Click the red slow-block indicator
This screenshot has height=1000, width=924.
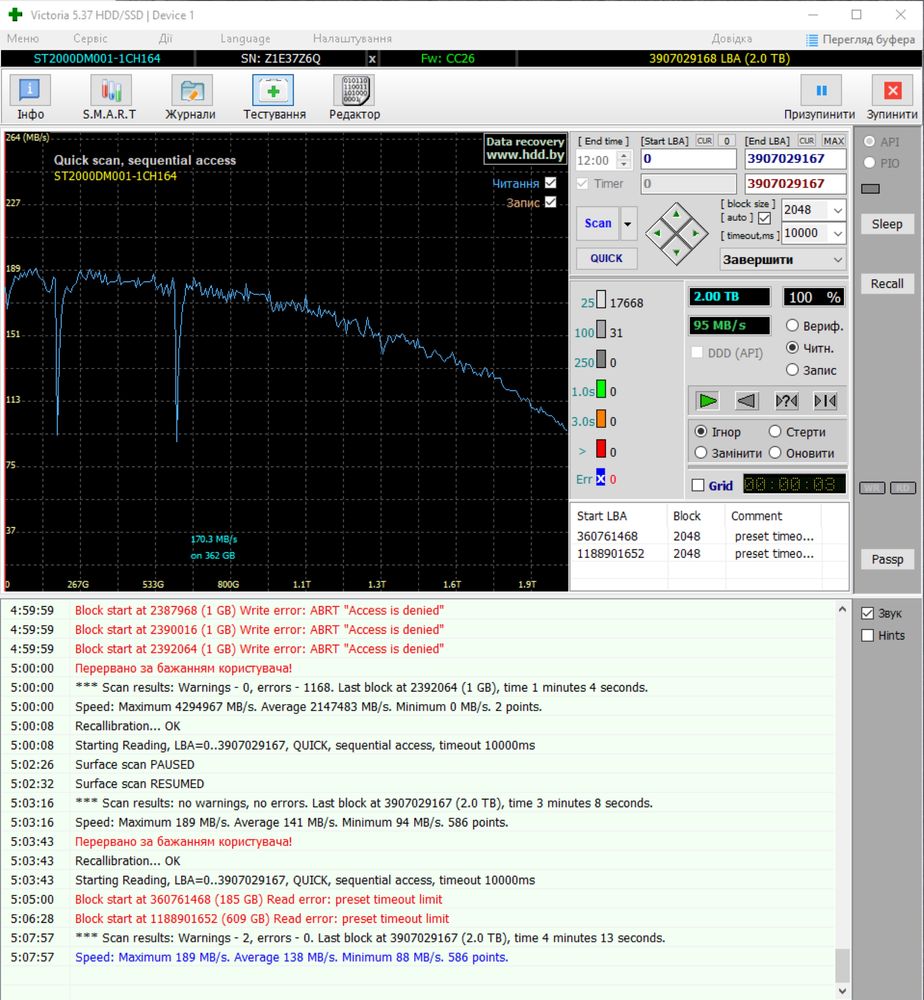601,449
